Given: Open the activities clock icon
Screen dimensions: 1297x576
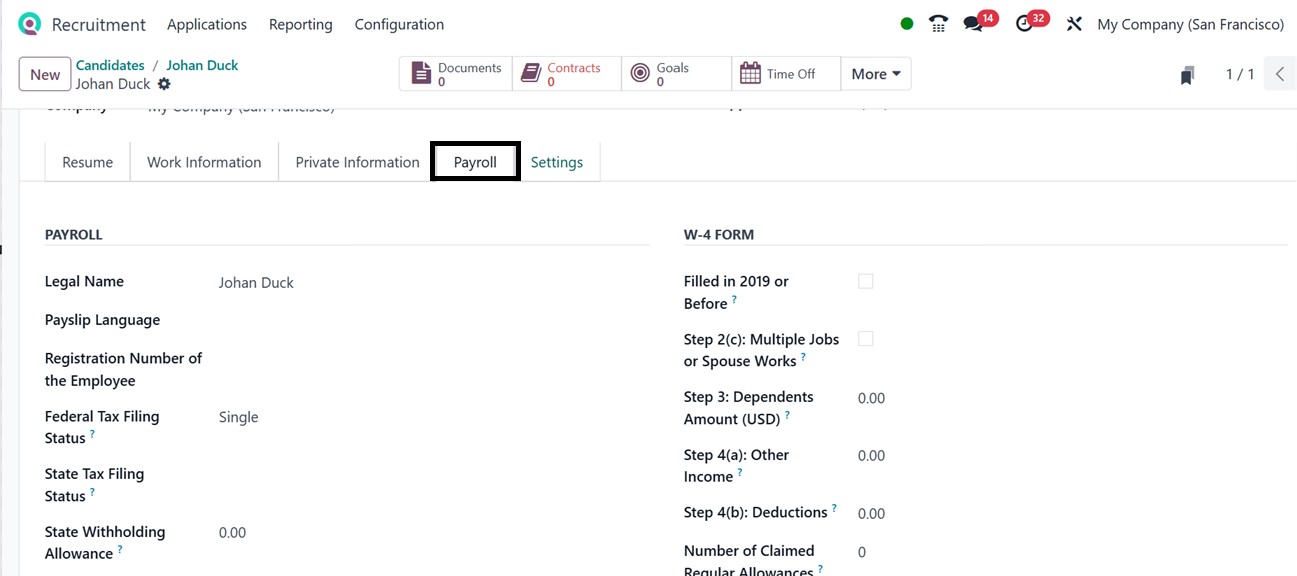Looking at the screenshot, I should [1024, 24].
